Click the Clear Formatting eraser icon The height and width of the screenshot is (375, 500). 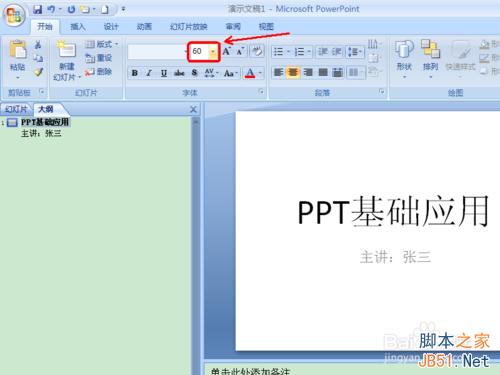257,51
